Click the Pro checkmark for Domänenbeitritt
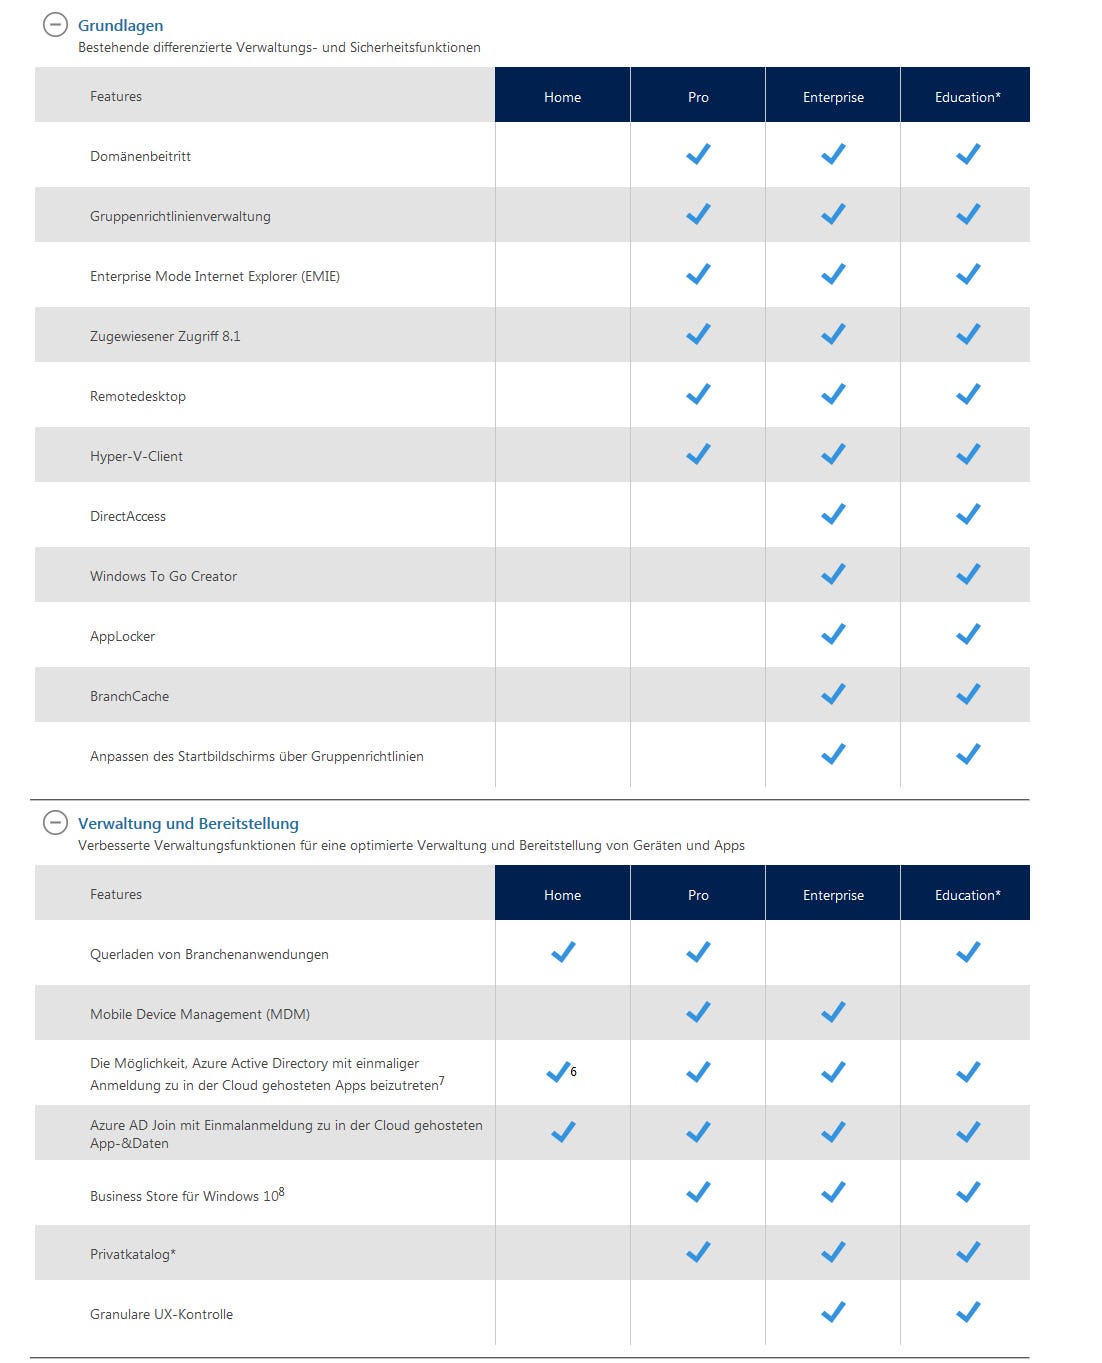This screenshot has width=1102, height=1363. [x=698, y=154]
